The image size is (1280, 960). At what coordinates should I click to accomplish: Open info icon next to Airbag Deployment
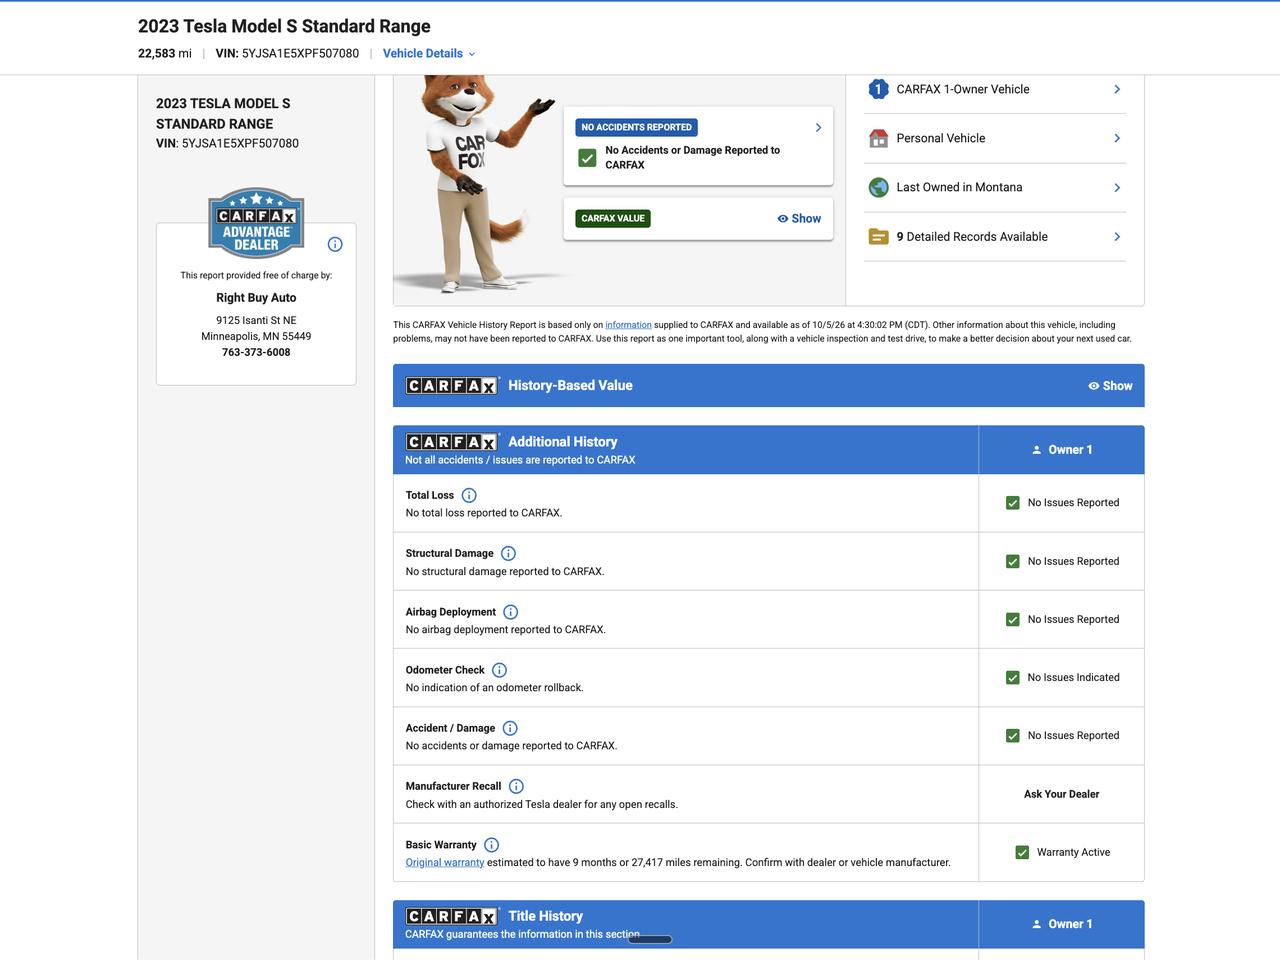pyautogui.click(x=510, y=612)
